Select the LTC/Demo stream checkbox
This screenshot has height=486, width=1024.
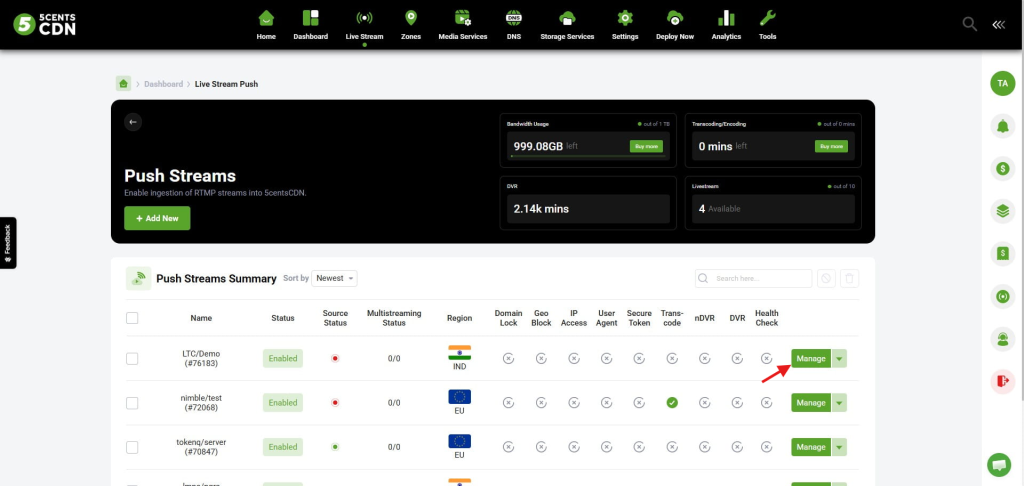(132, 359)
